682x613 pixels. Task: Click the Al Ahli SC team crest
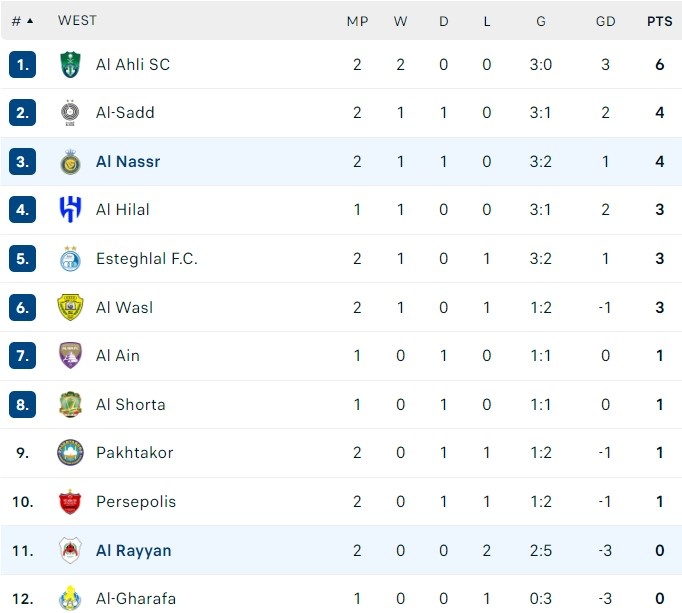click(x=70, y=64)
